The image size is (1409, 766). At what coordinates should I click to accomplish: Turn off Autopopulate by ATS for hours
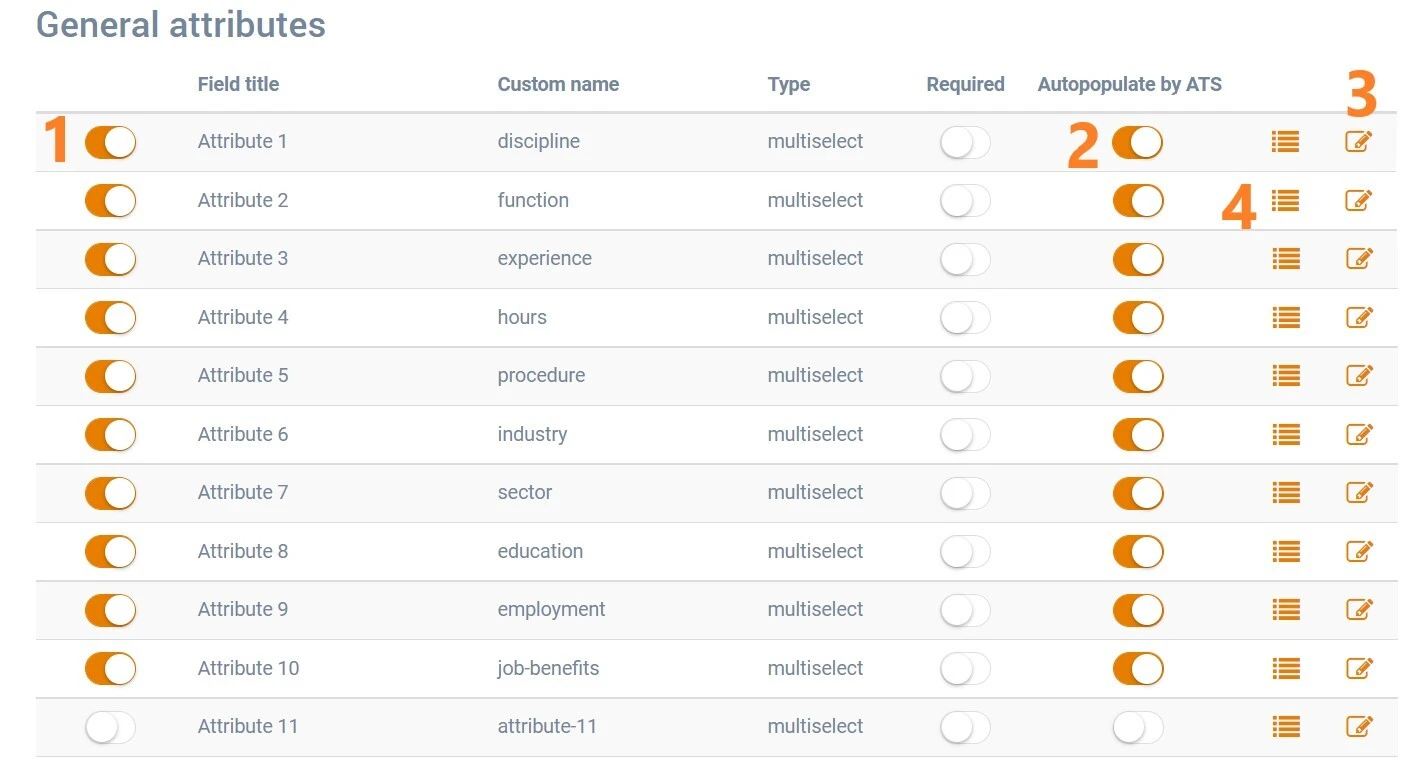1138,318
